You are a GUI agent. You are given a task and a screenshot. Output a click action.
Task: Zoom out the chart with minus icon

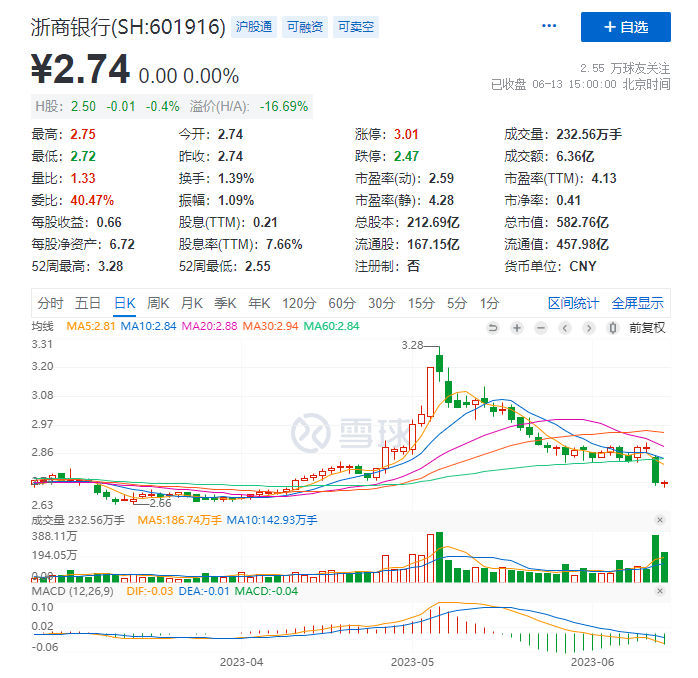[541, 328]
